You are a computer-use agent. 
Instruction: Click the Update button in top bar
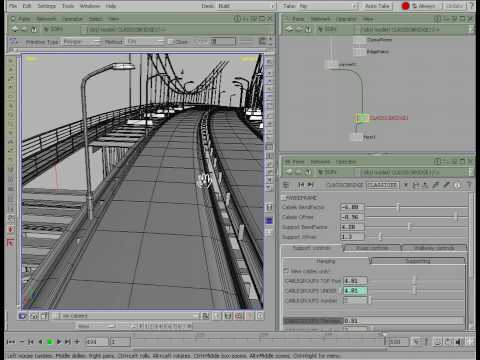455,6
